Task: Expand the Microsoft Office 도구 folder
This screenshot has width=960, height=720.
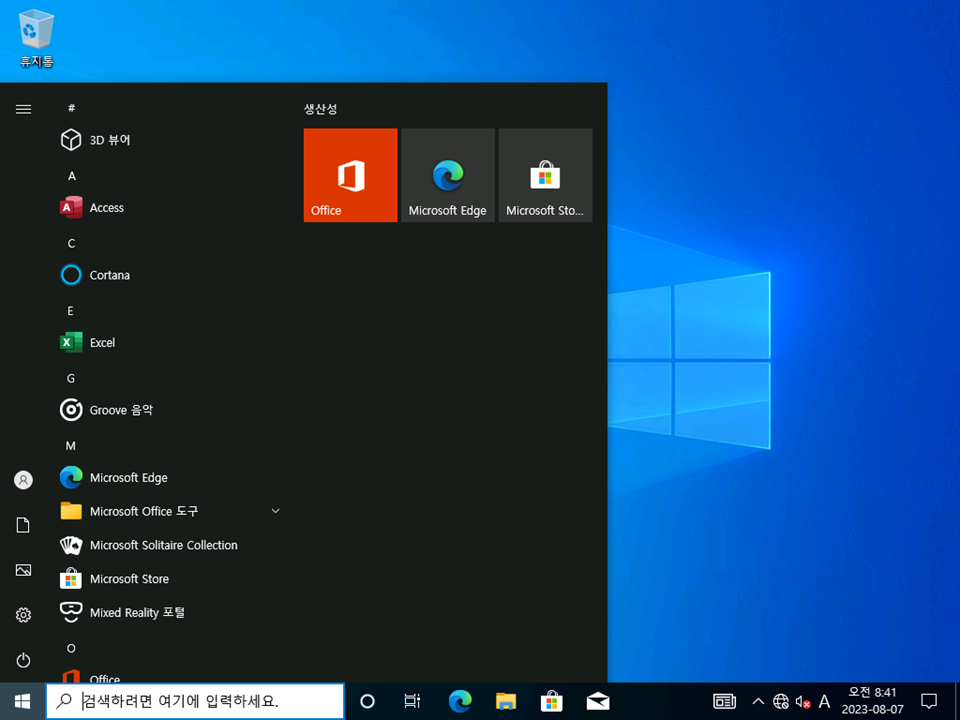Action: click(x=168, y=511)
